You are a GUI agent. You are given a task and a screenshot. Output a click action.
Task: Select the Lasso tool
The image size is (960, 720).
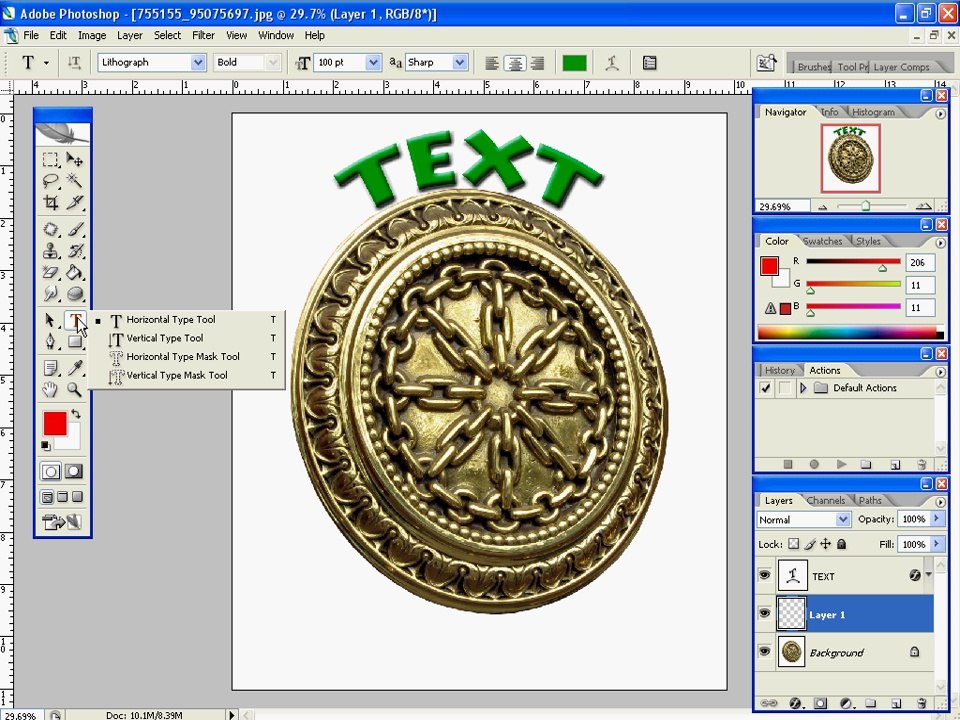pyautogui.click(x=51, y=180)
